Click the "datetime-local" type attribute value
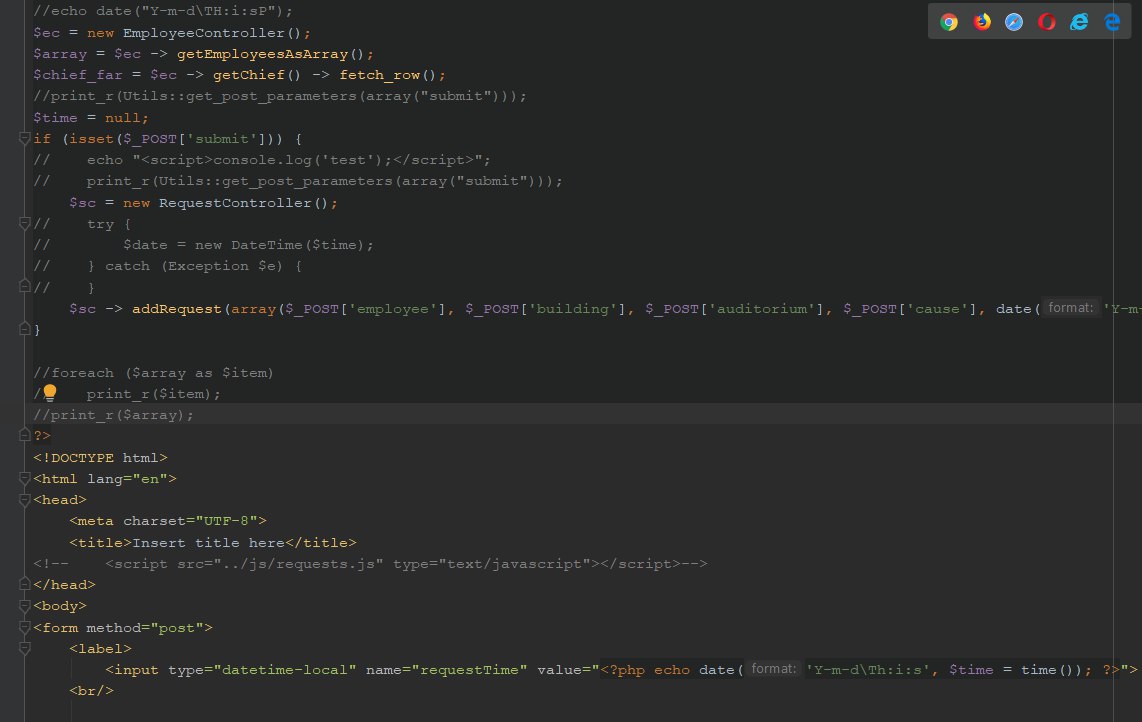Image resolution: width=1142 pixels, height=722 pixels. coord(285,670)
